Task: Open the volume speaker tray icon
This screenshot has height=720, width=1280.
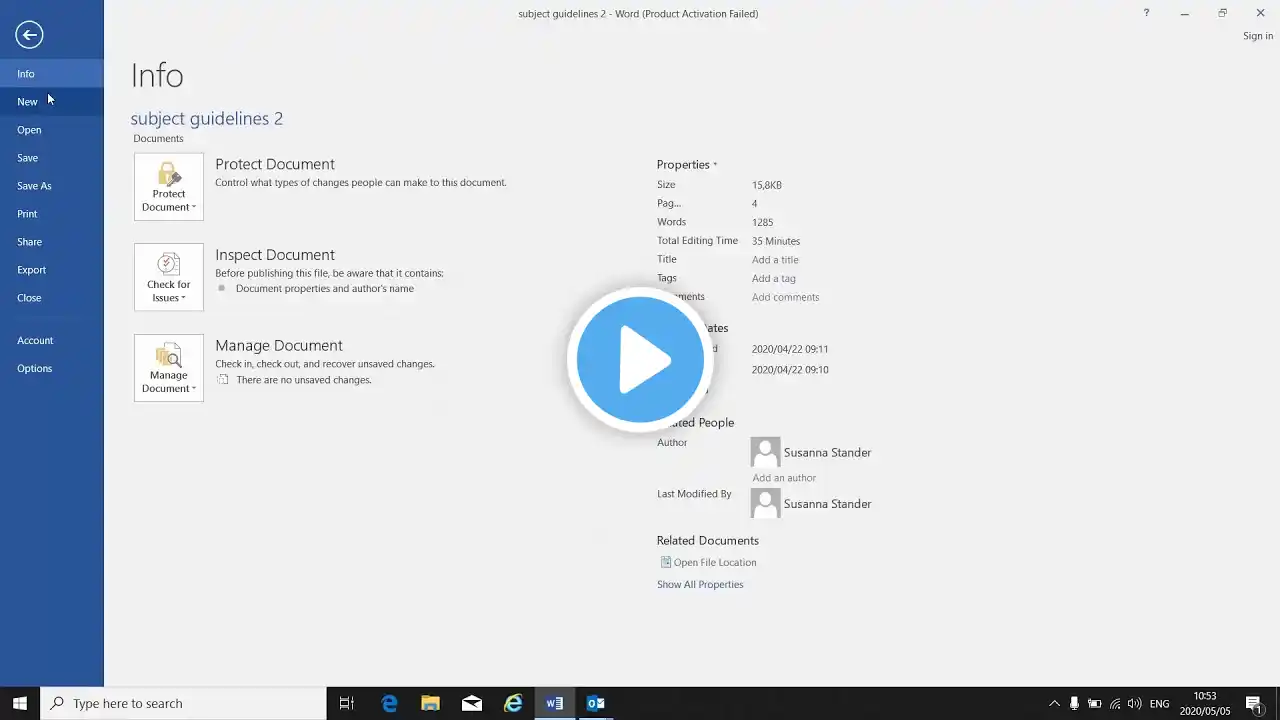Action: click(1135, 703)
